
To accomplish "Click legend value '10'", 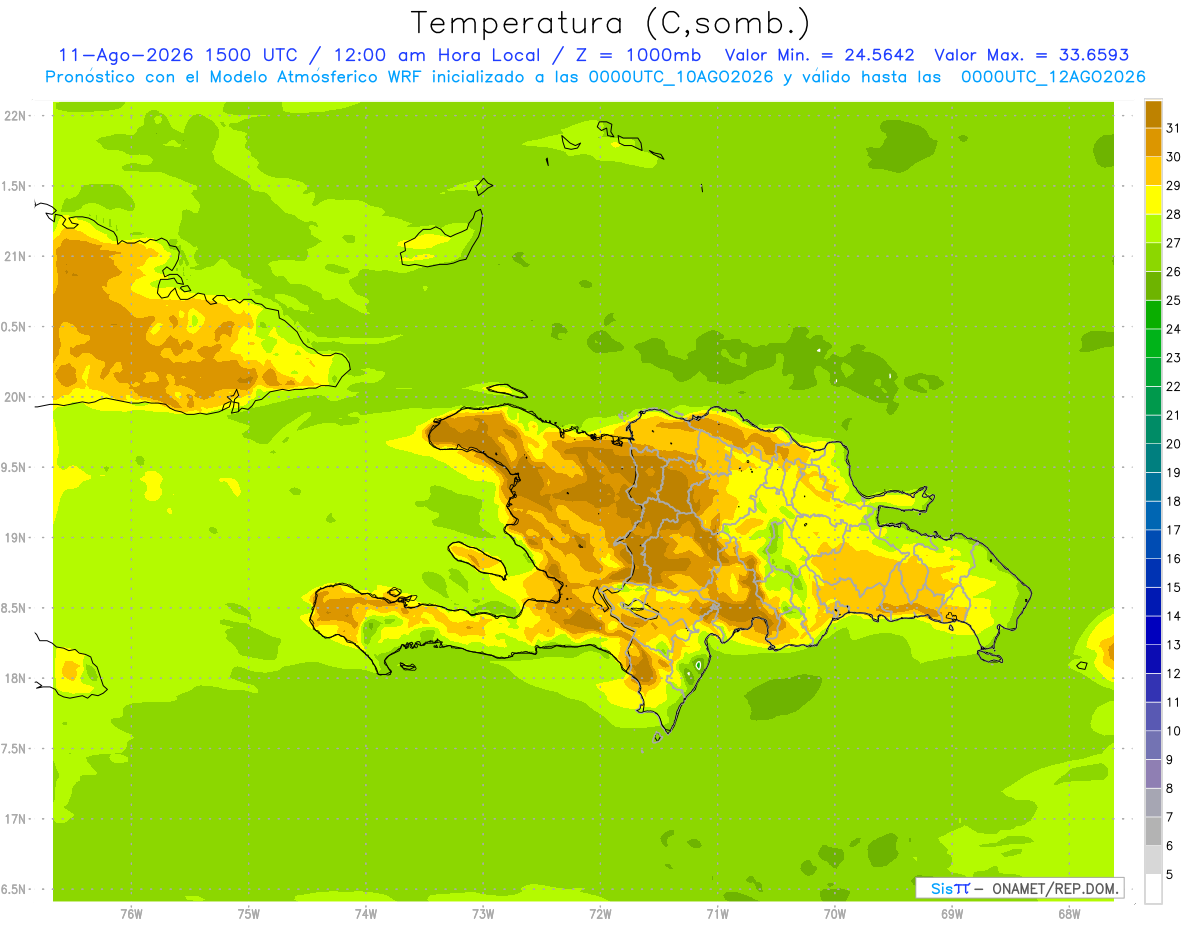I will (x=1173, y=731).
